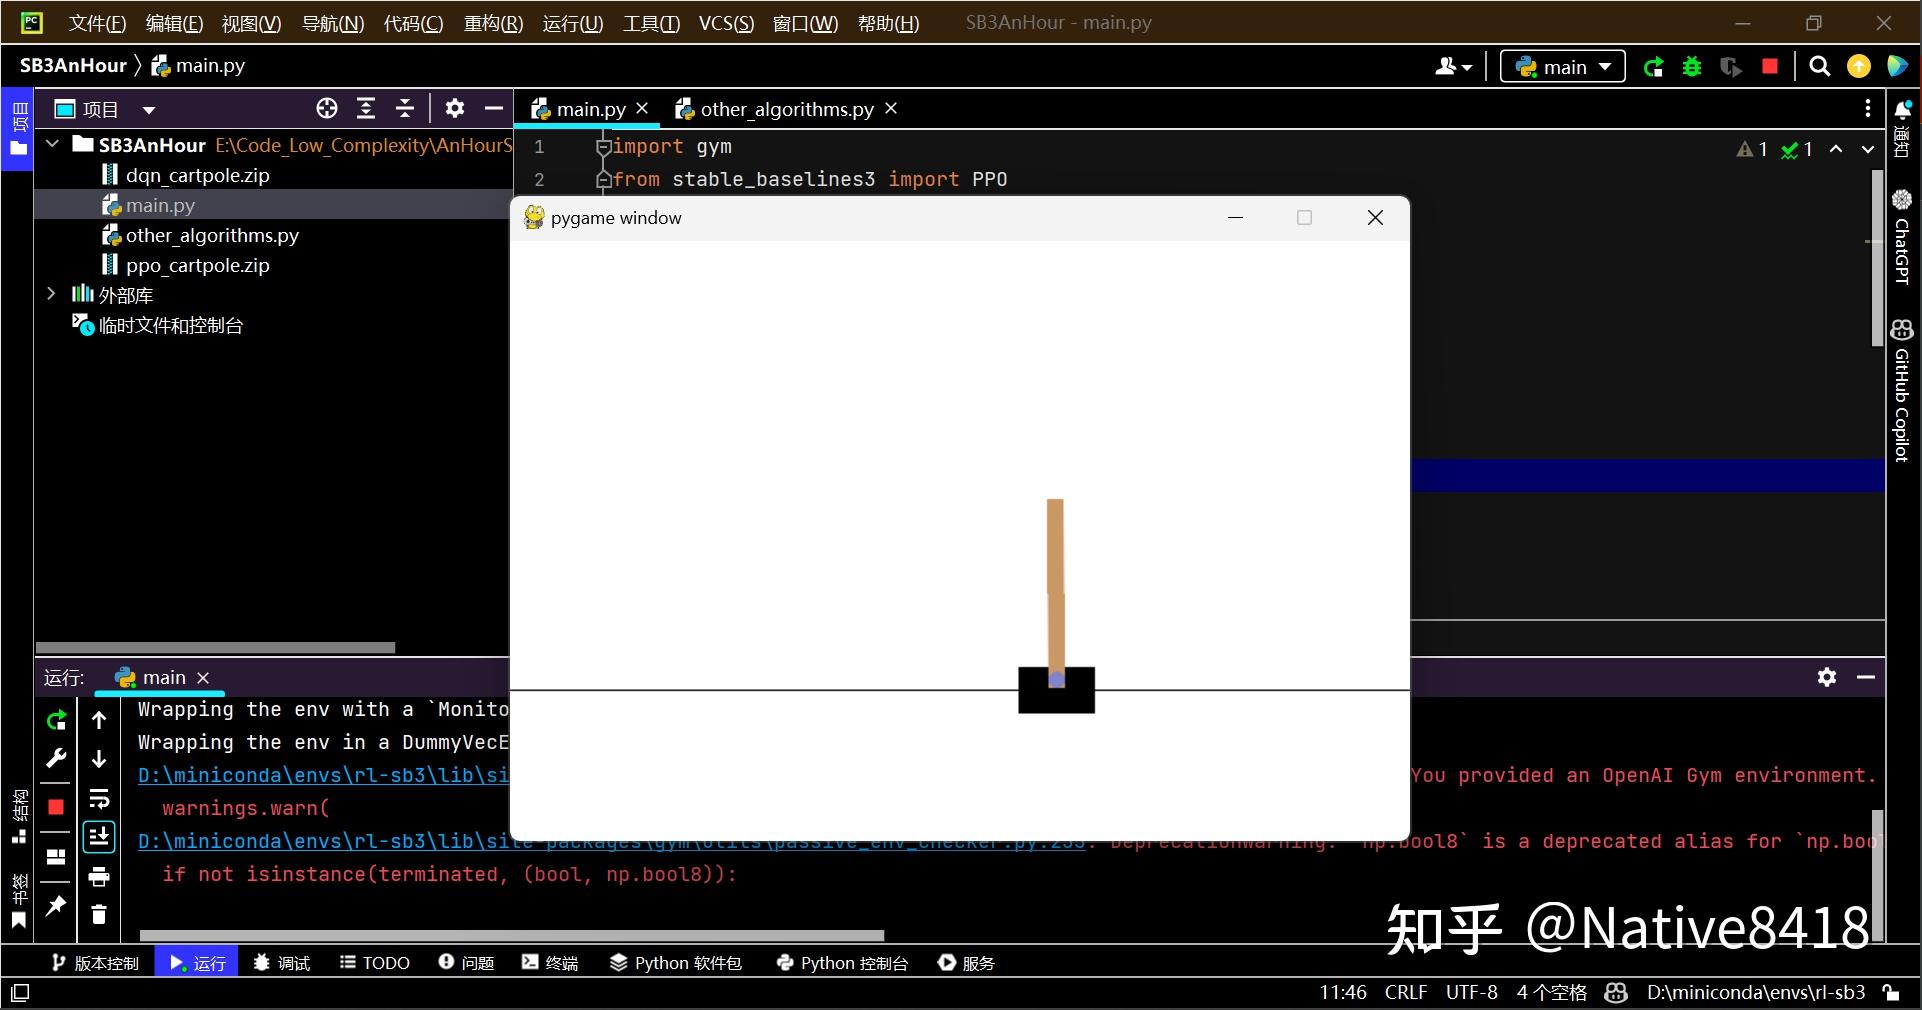
Task: Expand the 外部库 tree node
Action: [x=51, y=294]
